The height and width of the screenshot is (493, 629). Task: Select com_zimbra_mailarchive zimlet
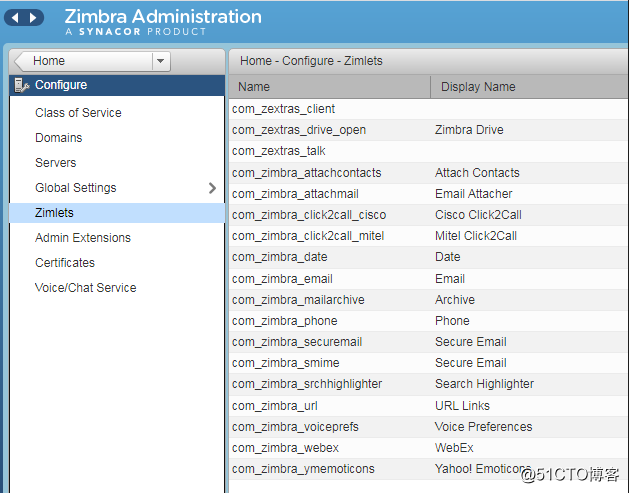pos(298,300)
